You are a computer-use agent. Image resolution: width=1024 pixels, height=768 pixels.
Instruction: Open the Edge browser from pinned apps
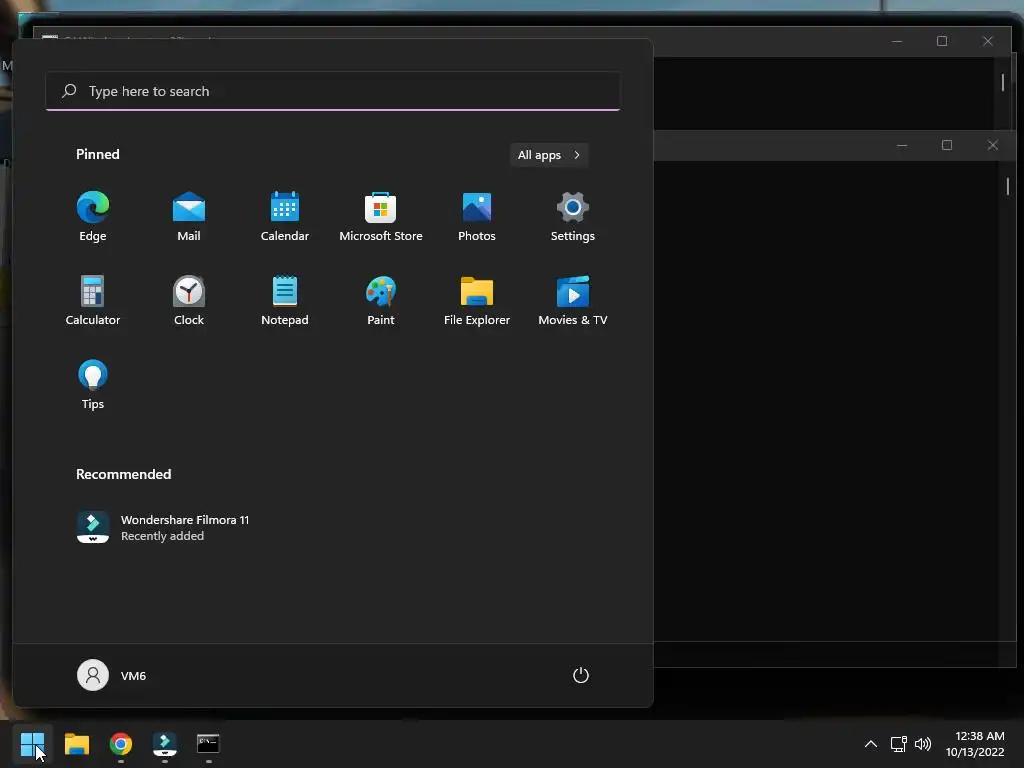click(x=93, y=217)
